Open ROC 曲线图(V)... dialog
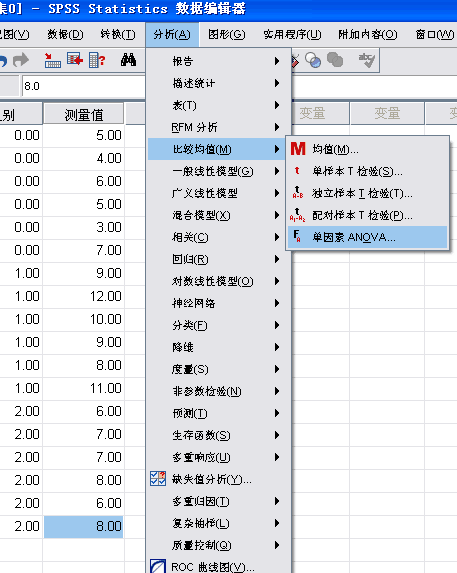Image resolution: width=457 pixels, height=573 pixels. (218, 566)
